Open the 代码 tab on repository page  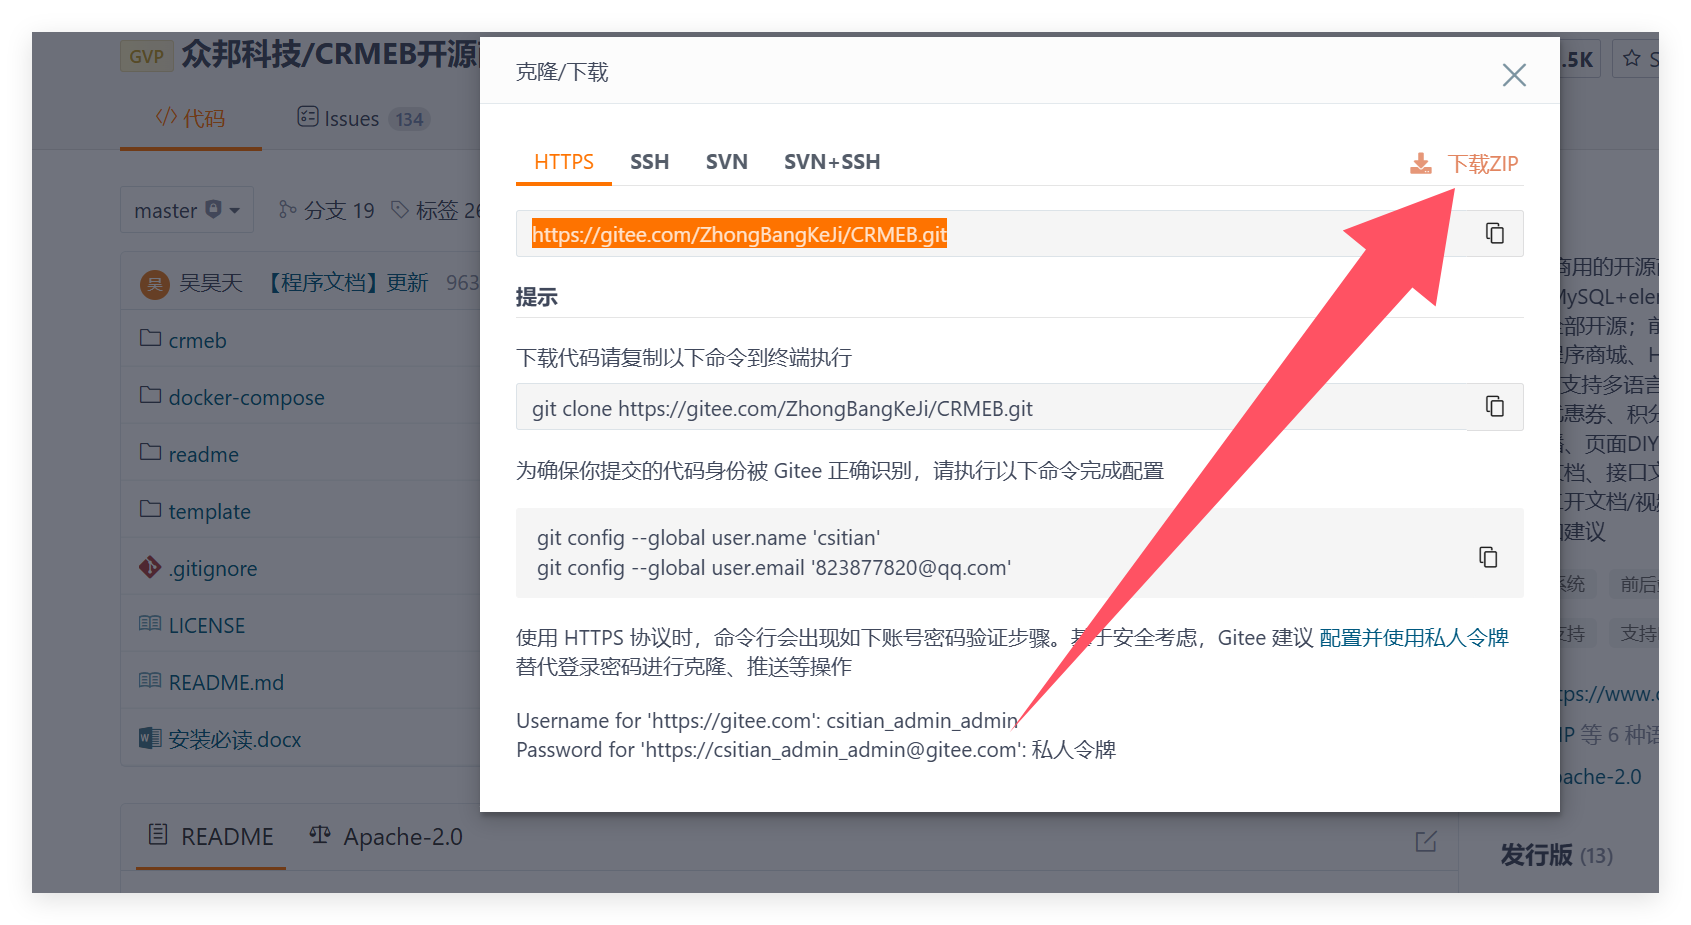(x=191, y=119)
